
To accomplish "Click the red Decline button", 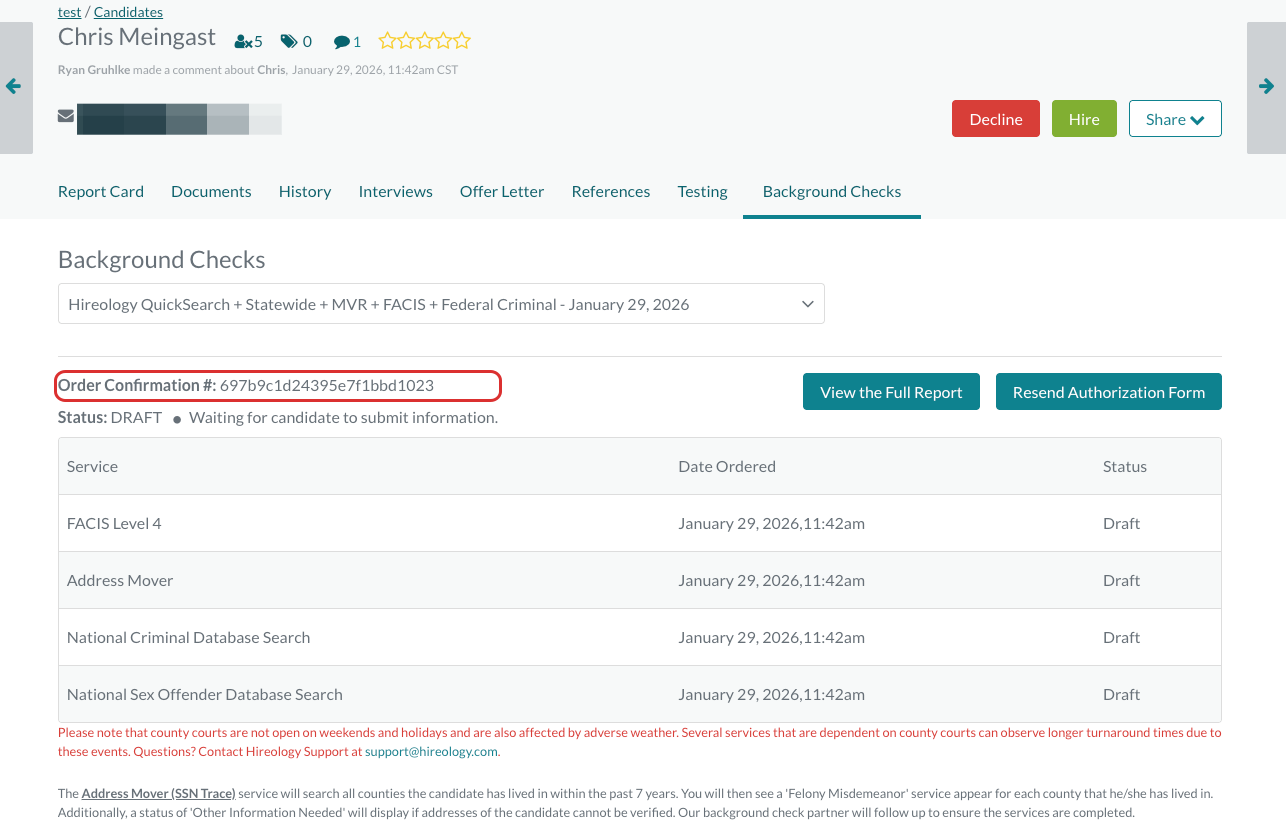I will pos(996,119).
